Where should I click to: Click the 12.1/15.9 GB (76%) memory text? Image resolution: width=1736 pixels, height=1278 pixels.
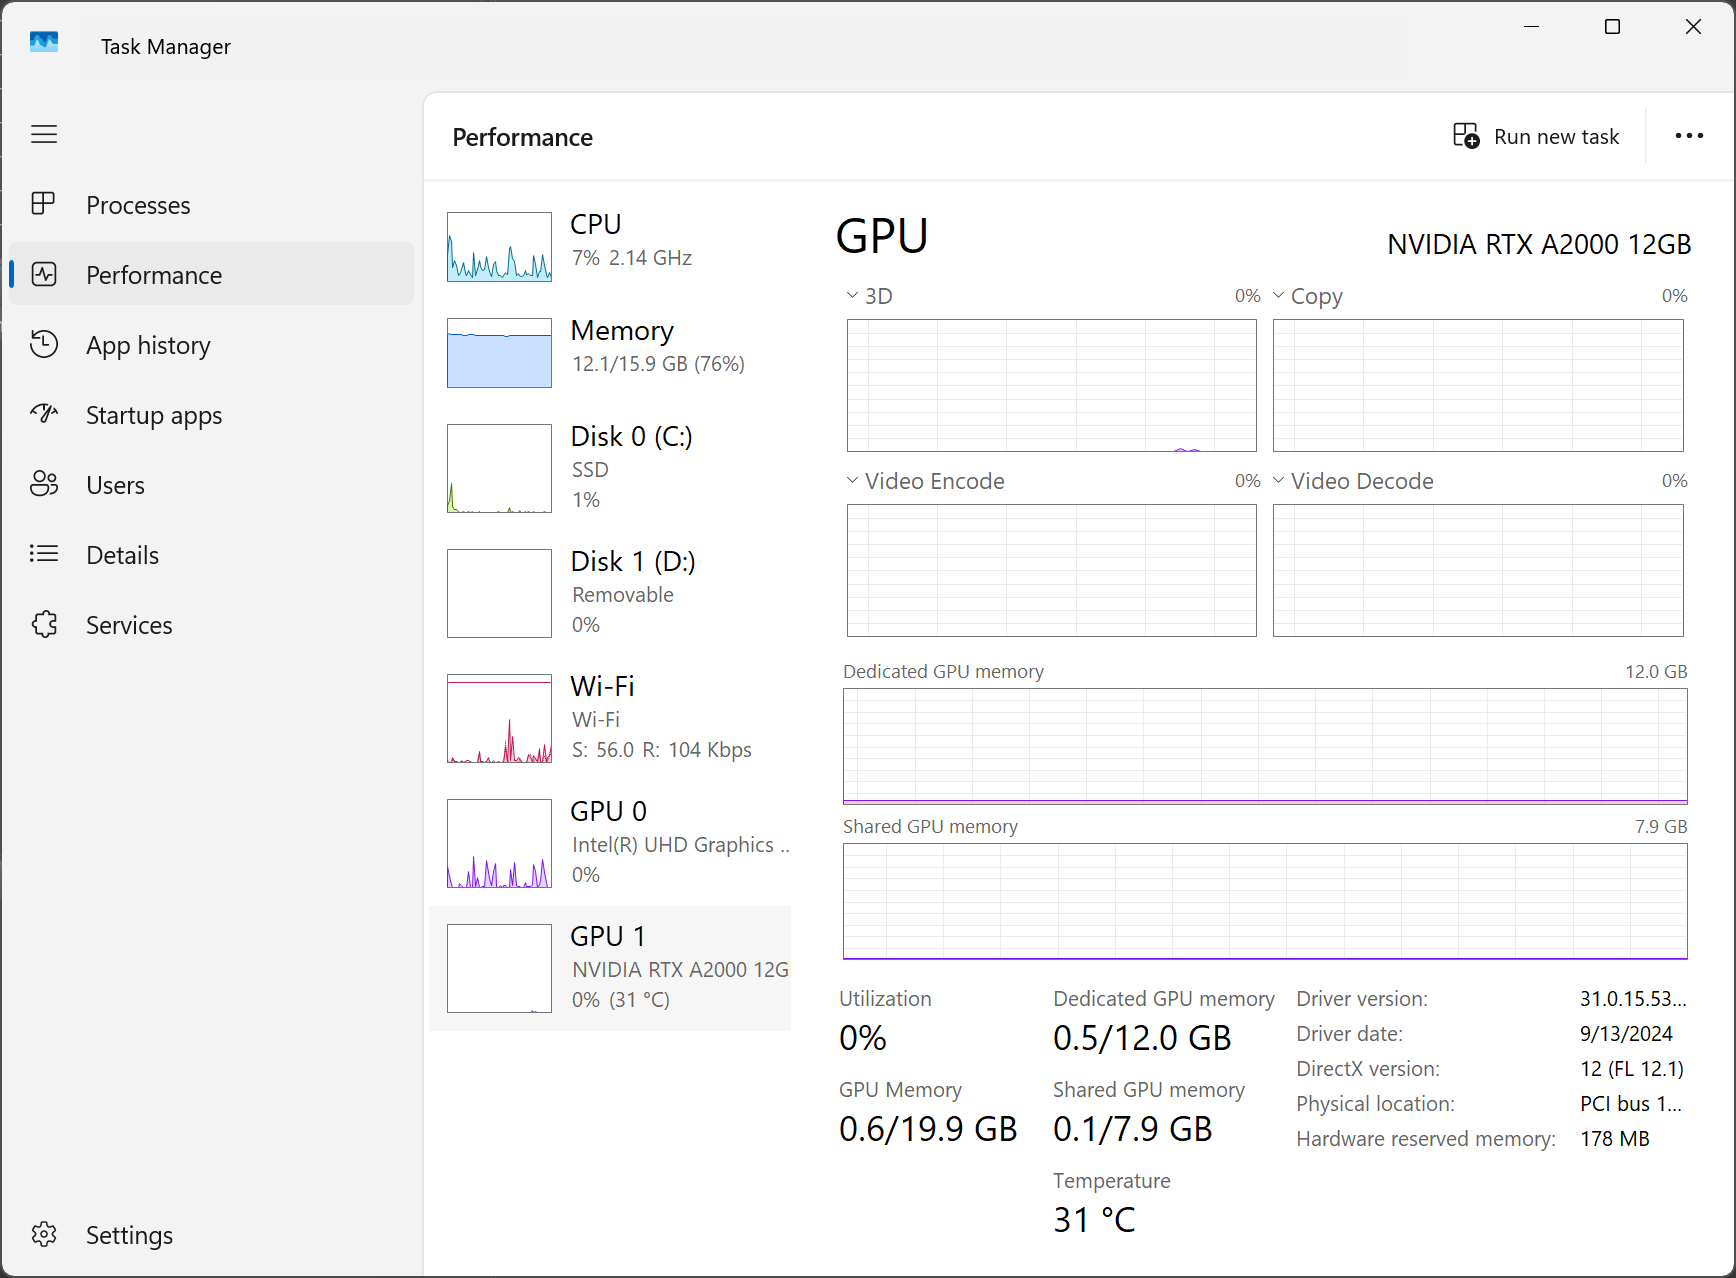tap(658, 364)
